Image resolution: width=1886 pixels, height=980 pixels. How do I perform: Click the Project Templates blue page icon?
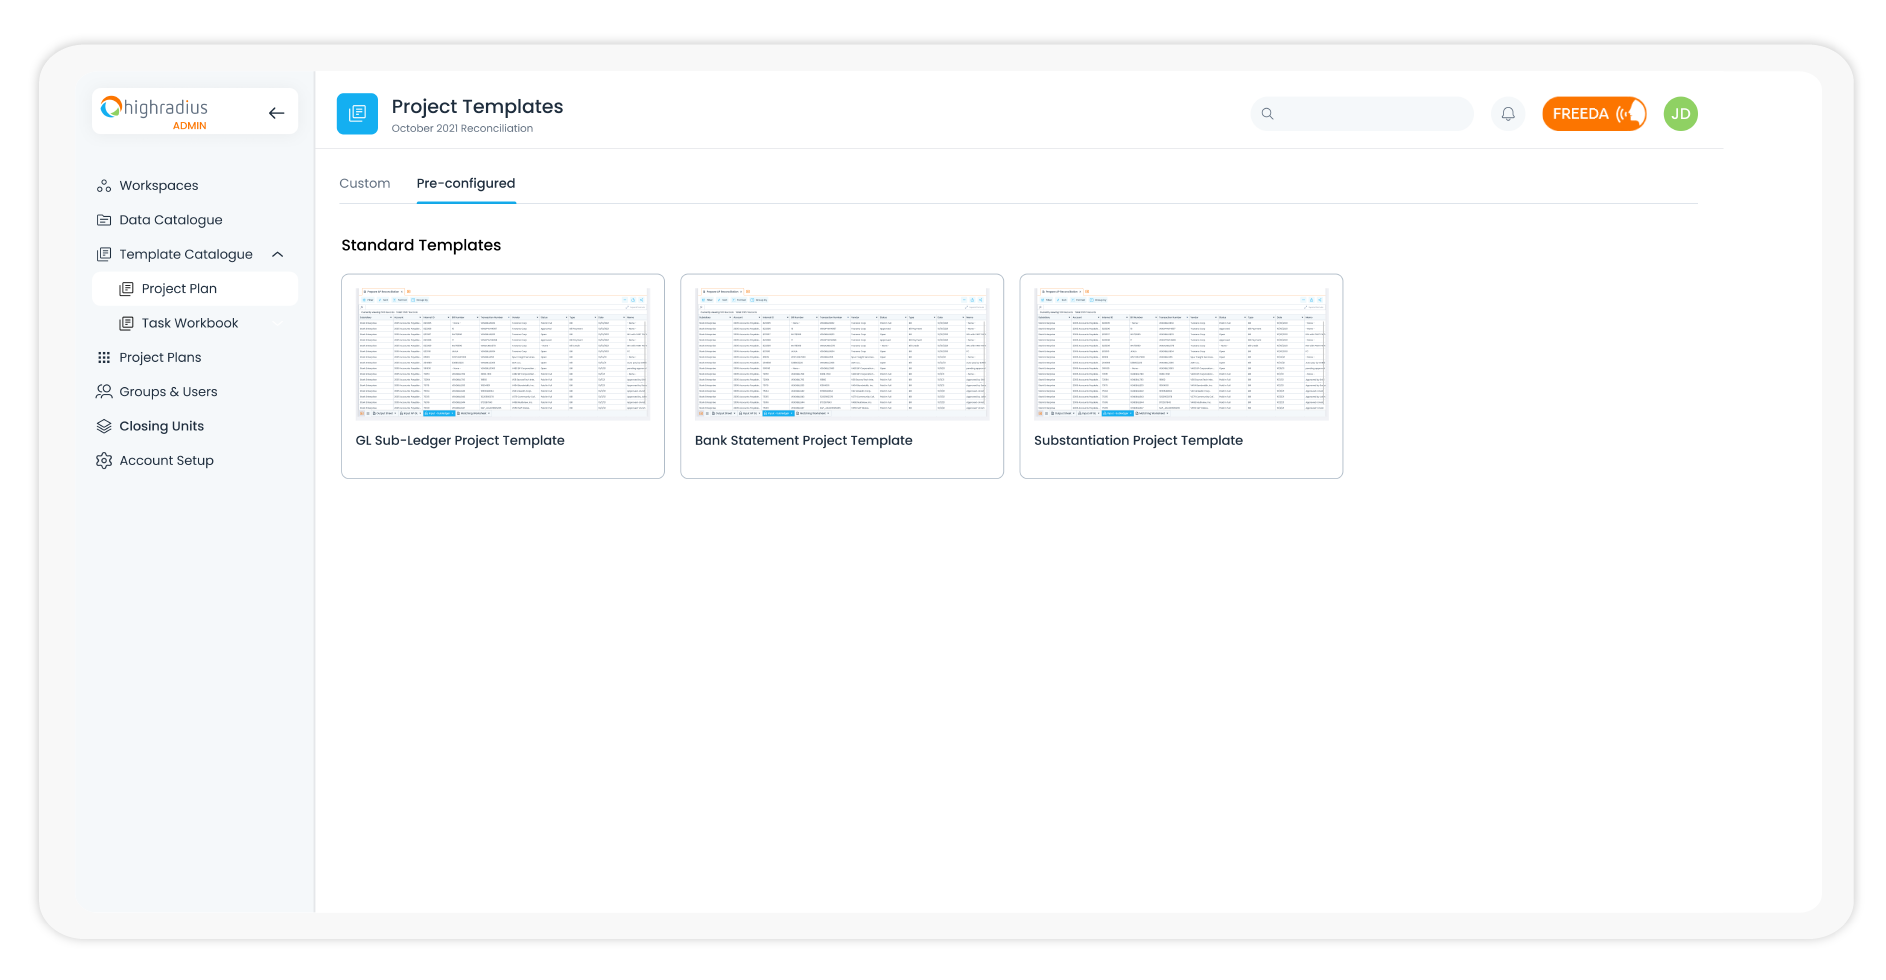click(x=357, y=114)
